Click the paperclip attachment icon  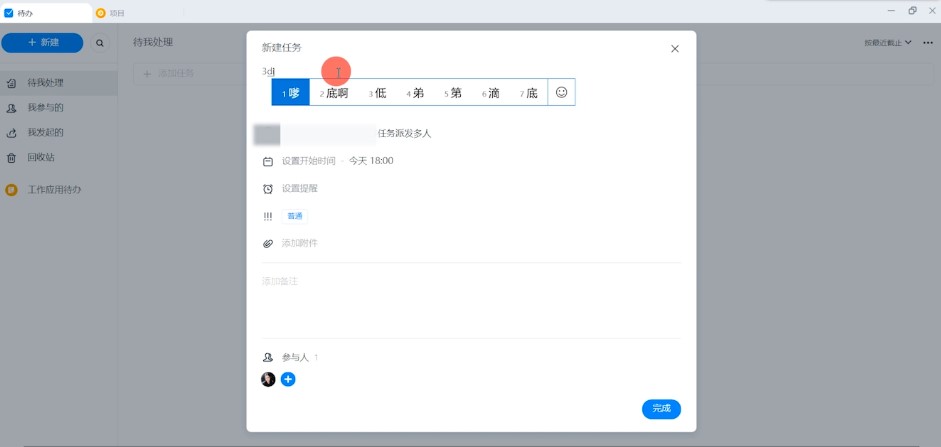[268, 244]
